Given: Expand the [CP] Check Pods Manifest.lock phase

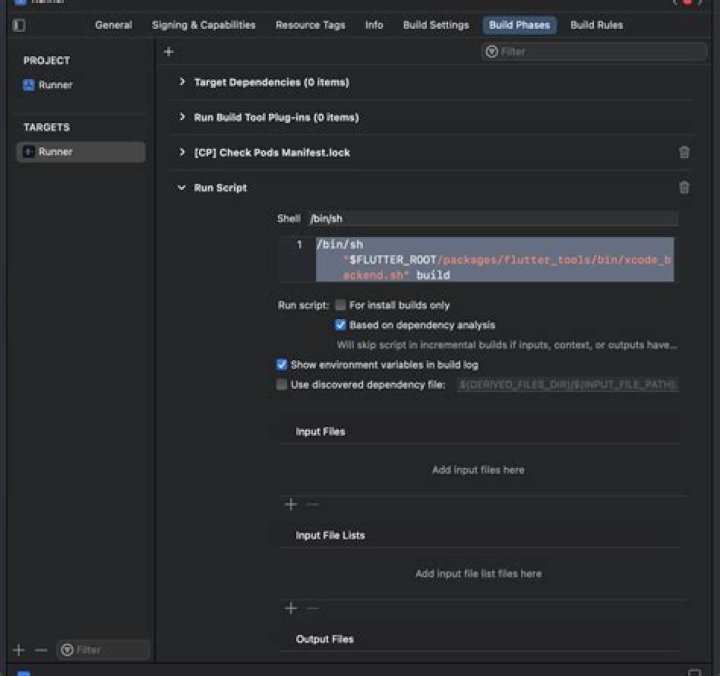Looking at the screenshot, I should (182, 152).
